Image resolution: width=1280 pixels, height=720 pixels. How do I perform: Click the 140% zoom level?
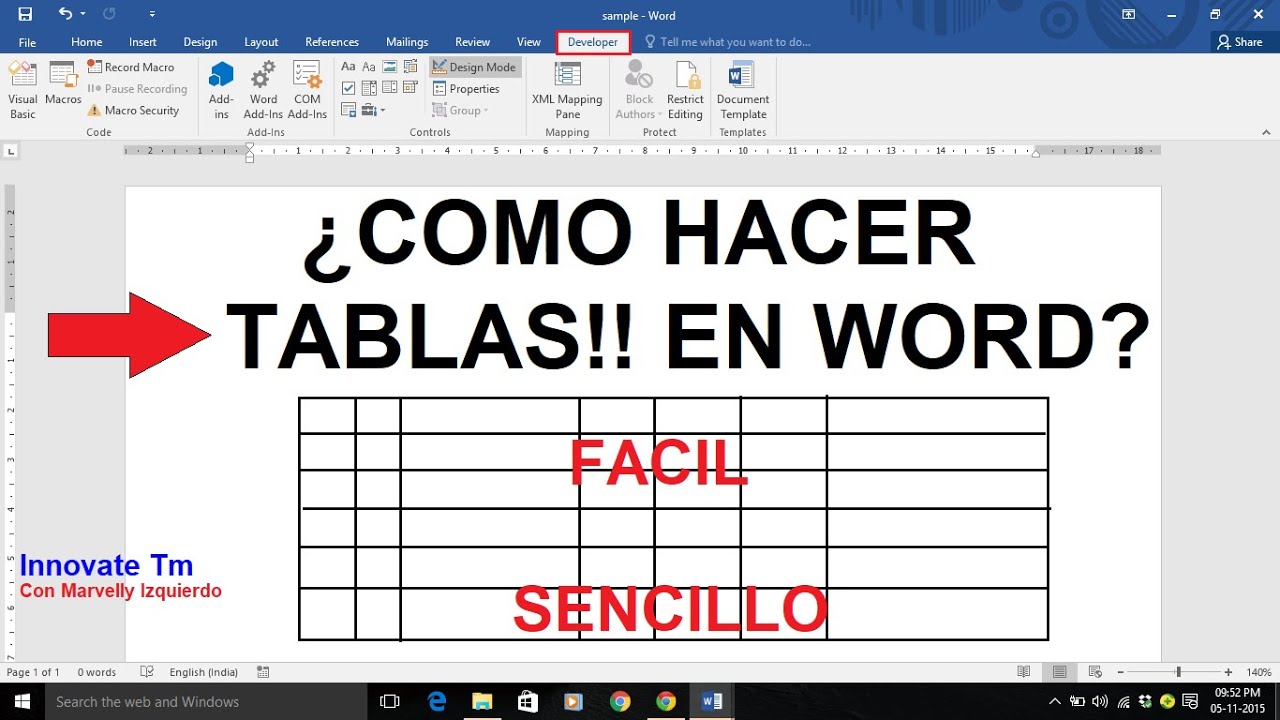tap(1259, 672)
